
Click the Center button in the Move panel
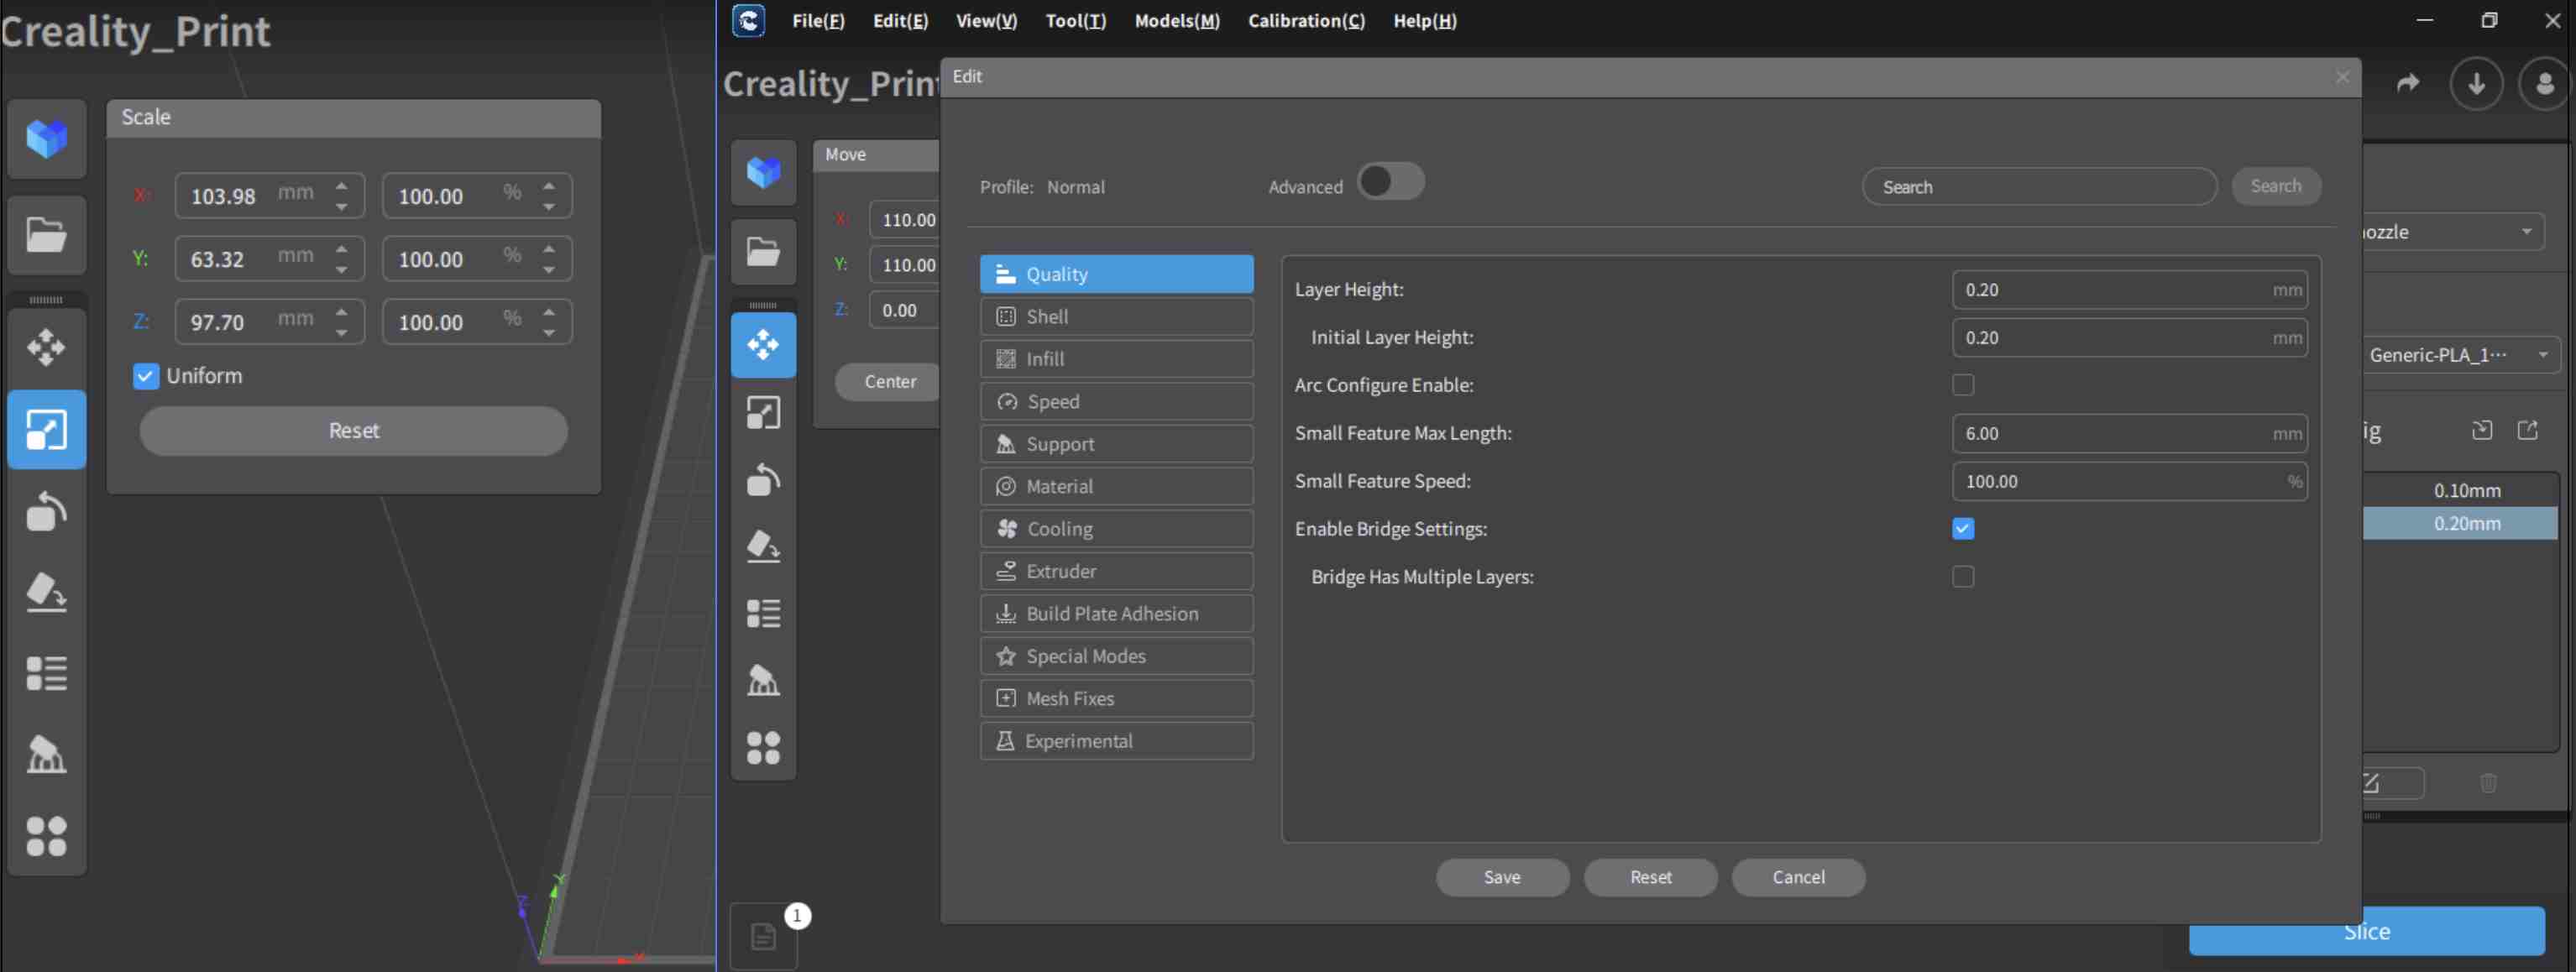(889, 382)
